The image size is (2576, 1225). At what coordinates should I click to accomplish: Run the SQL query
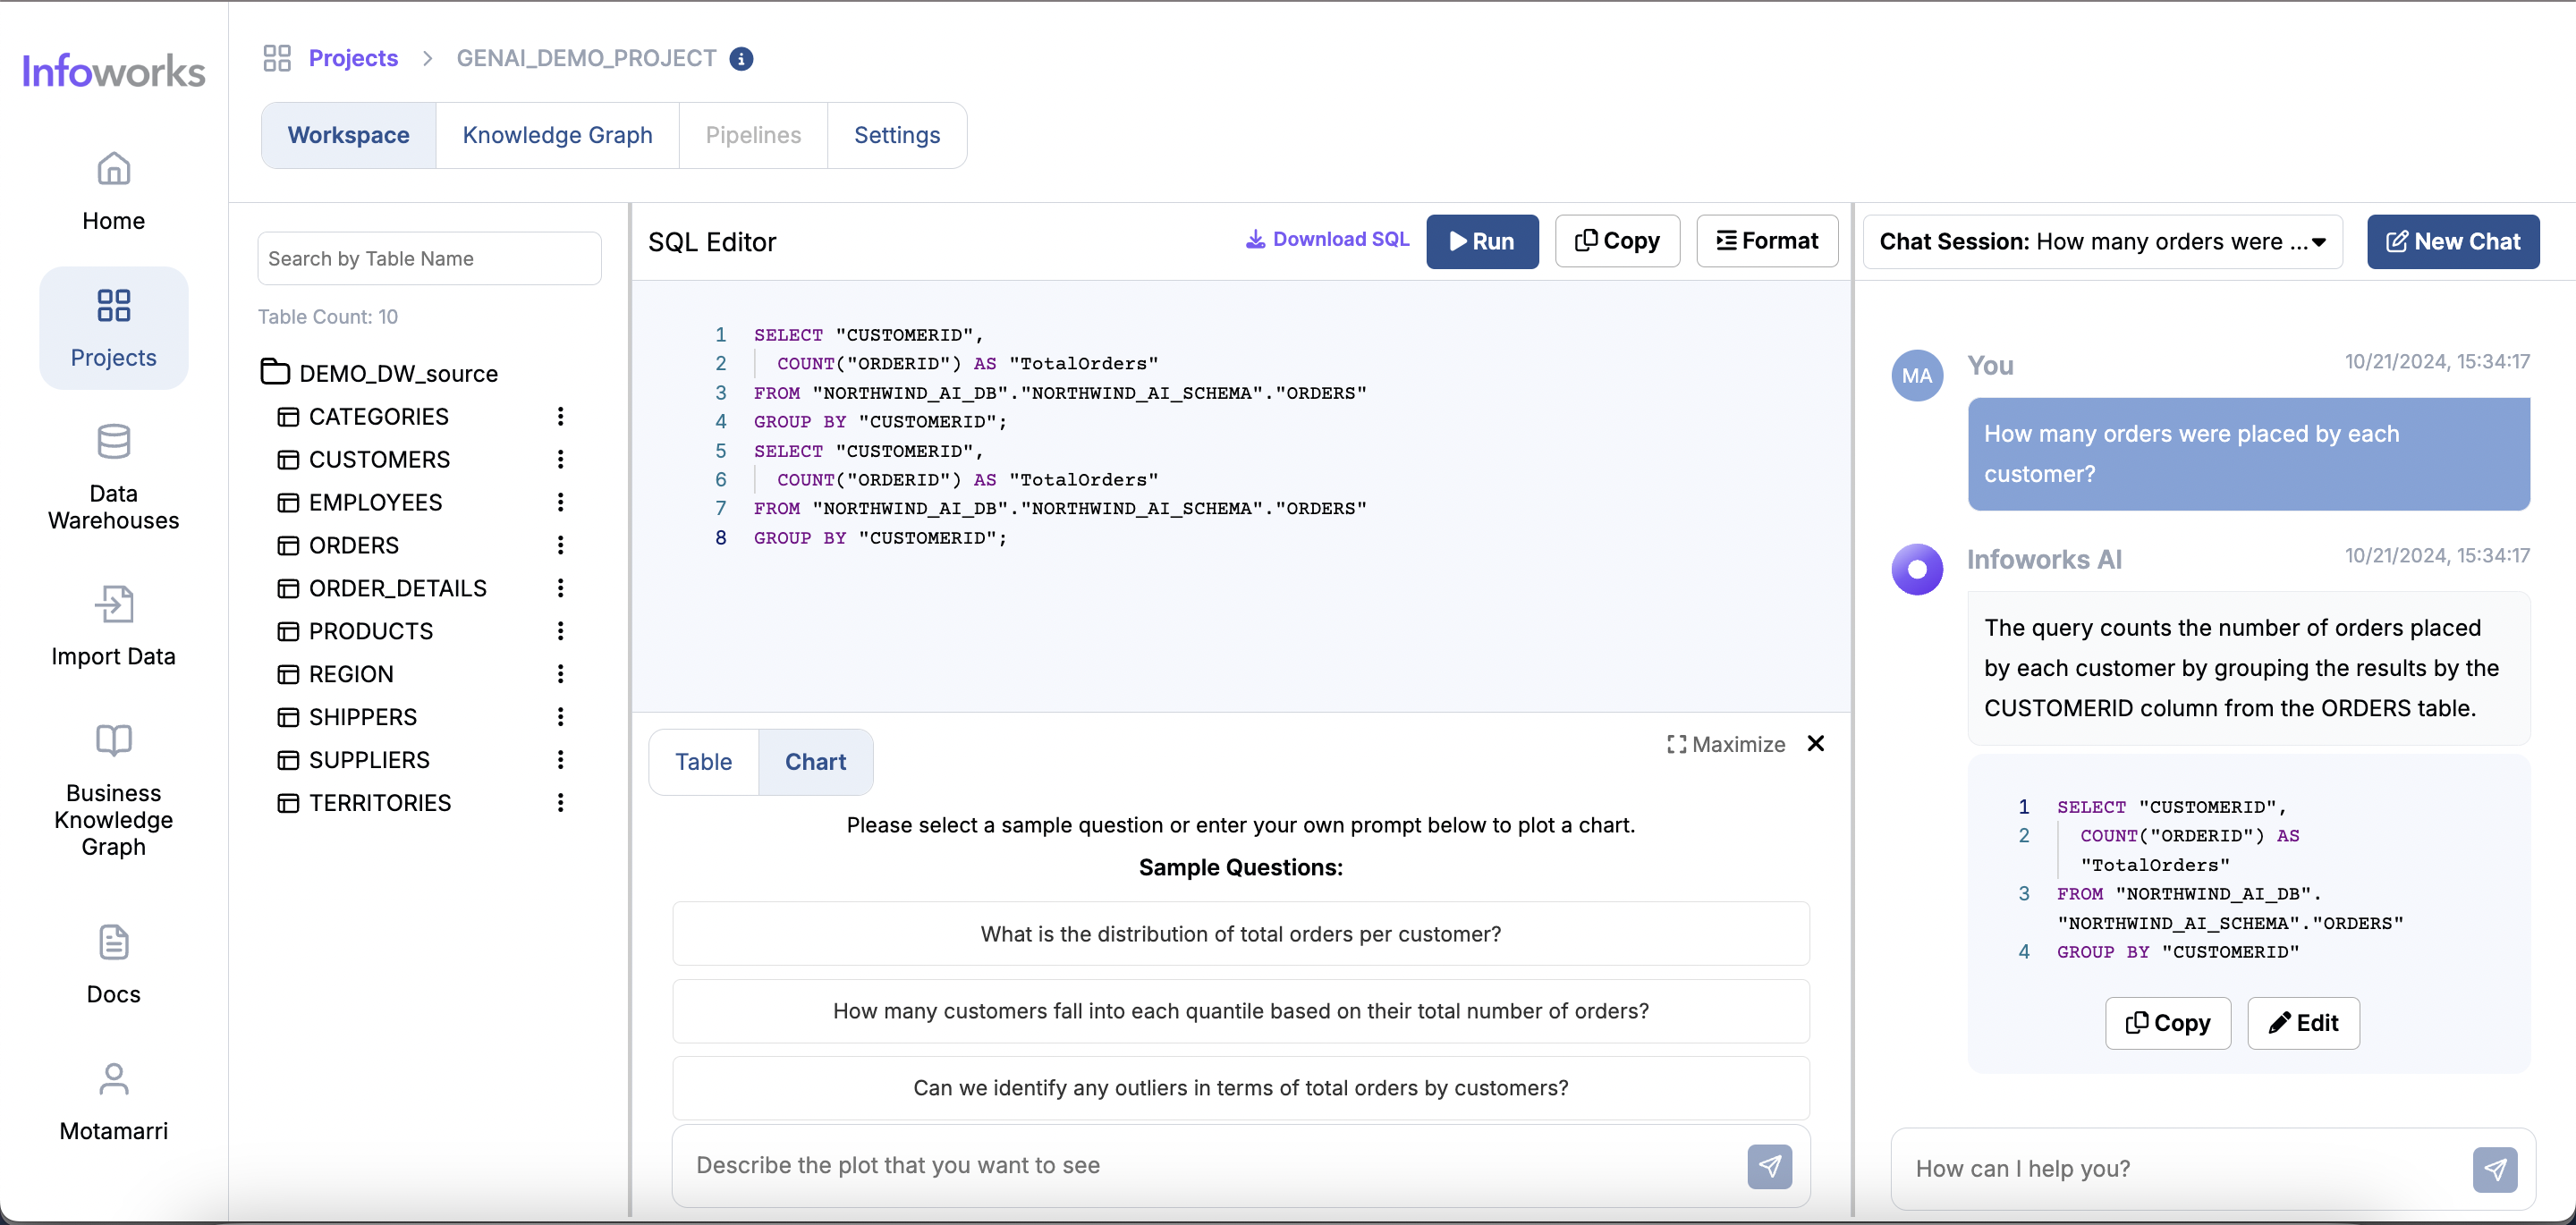pos(1481,242)
